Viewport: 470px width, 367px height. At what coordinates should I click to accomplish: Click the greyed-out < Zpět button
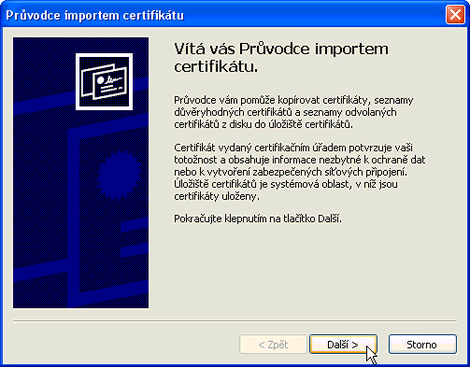click(x=273, y=344)
